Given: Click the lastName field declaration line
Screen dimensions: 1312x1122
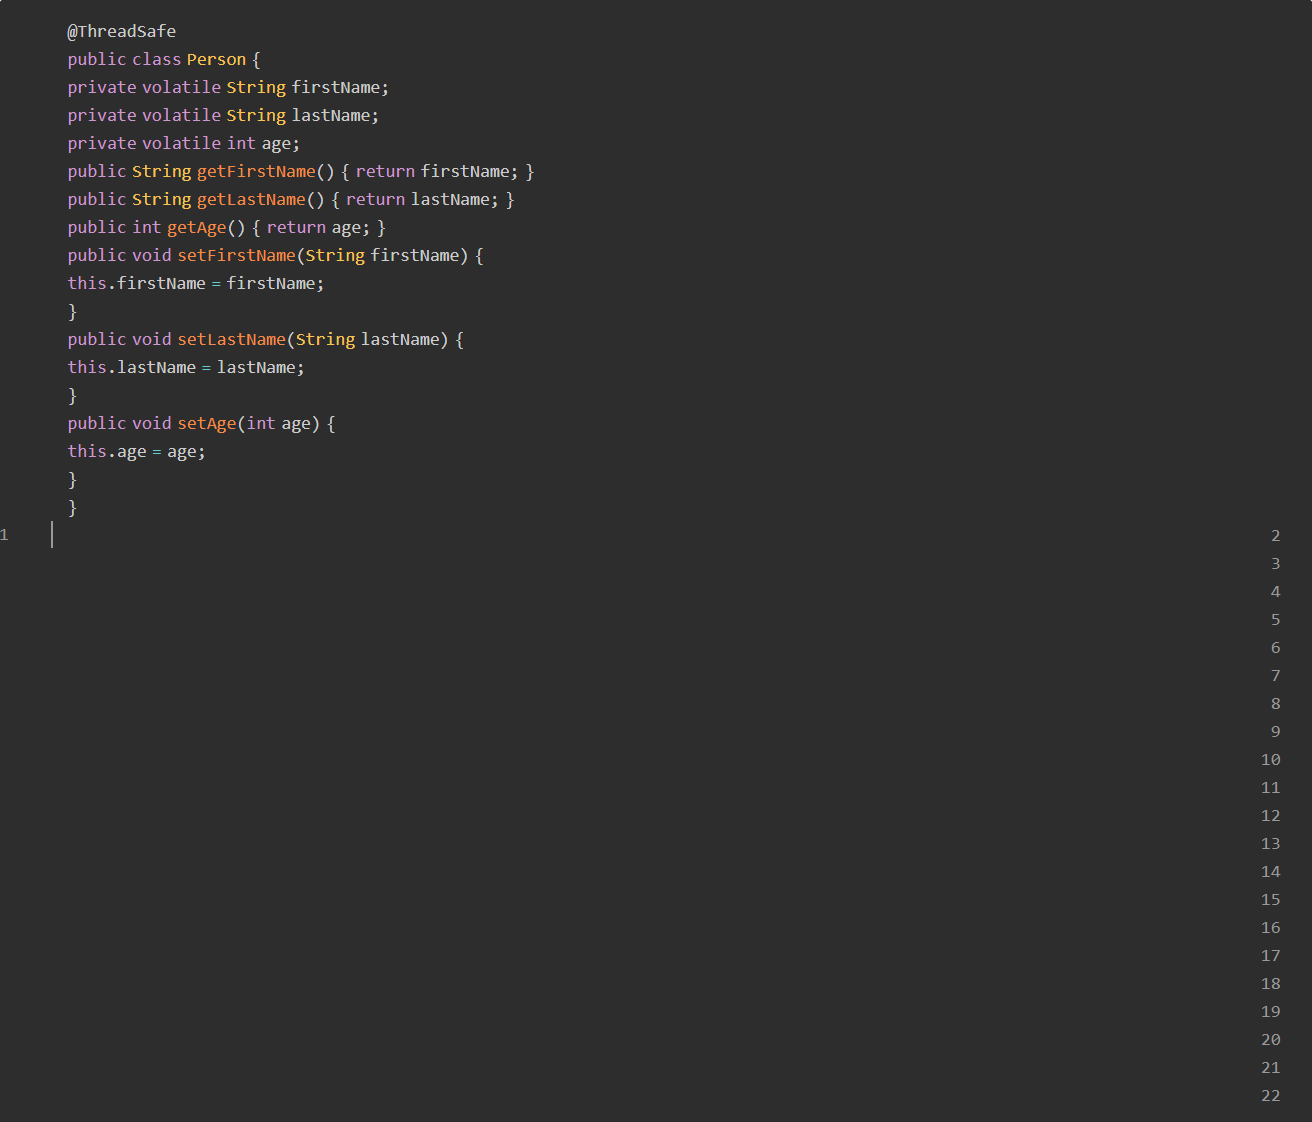Looking at the screenshot, I should pos(223,115).
